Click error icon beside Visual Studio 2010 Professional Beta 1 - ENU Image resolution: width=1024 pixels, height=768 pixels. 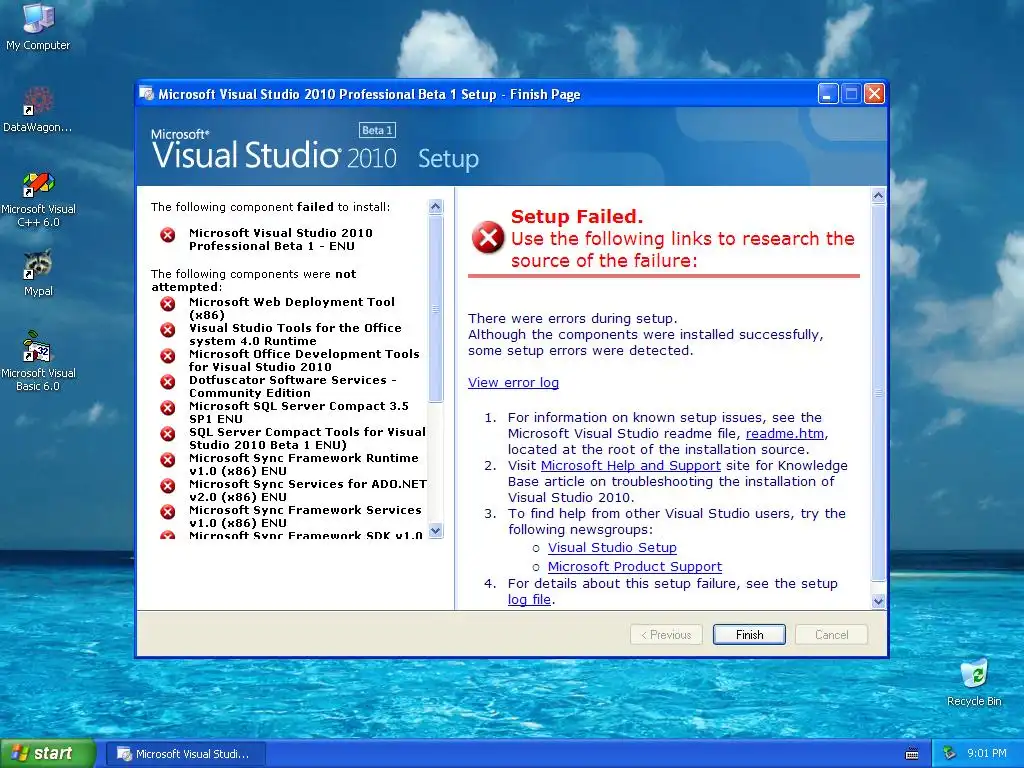coord(168,234)
